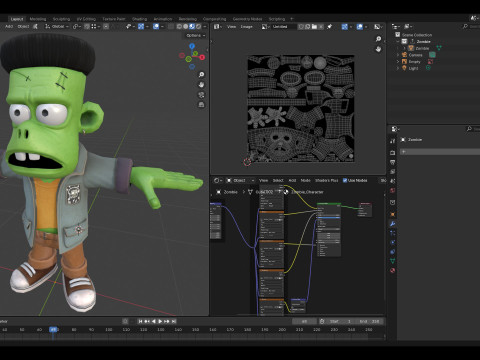Viewport: 480px width, 360px height.
Task: Open the Object Data green triangle tab
Action: [x=392, y=261]
